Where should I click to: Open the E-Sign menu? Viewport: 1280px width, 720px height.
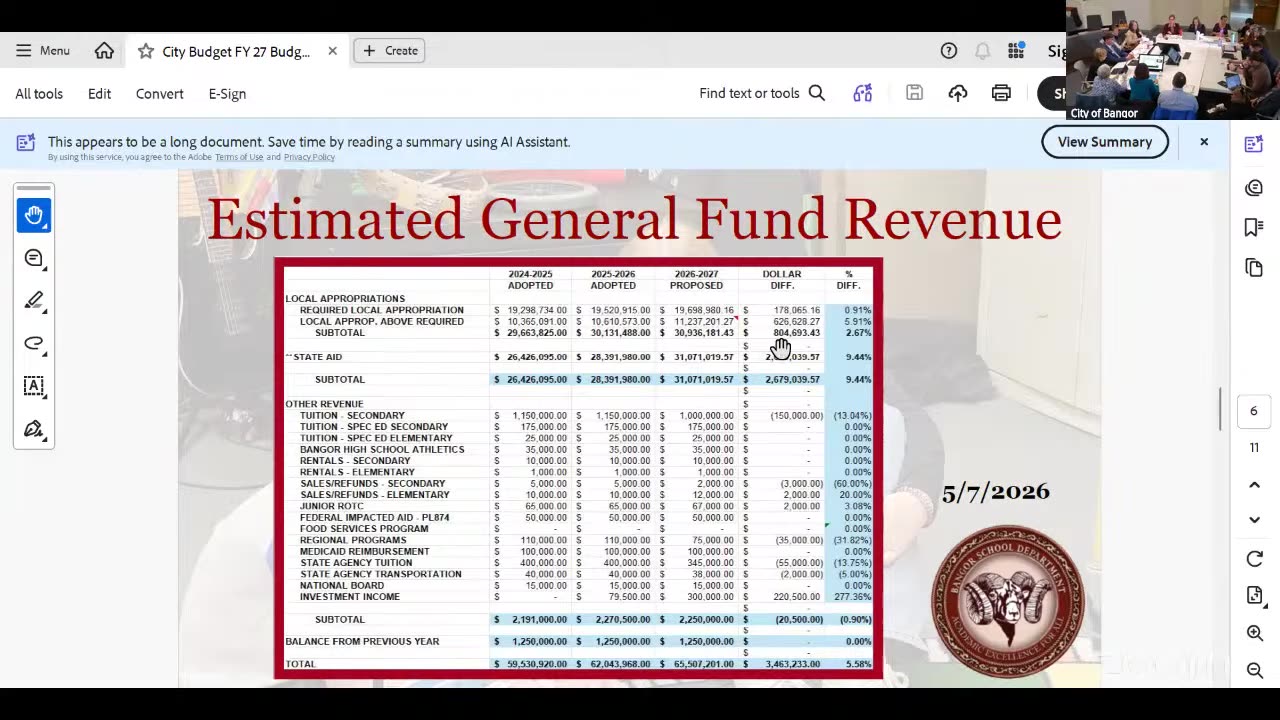click(x=227, y=93)
